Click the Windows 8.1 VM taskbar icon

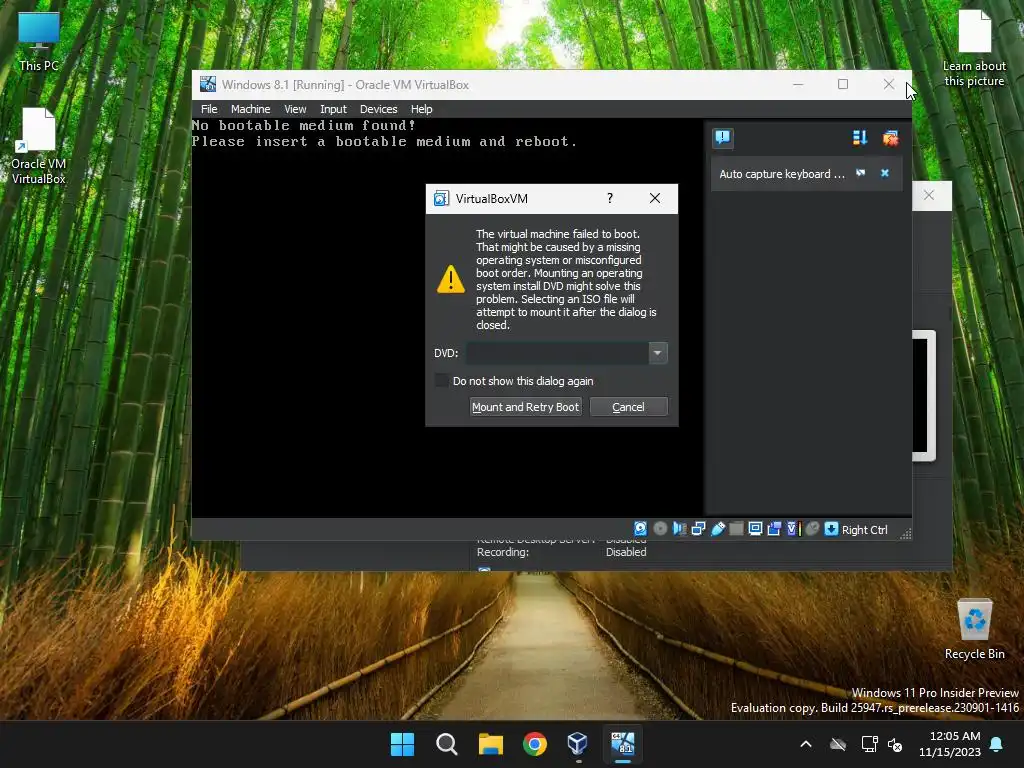click(622, 744)
